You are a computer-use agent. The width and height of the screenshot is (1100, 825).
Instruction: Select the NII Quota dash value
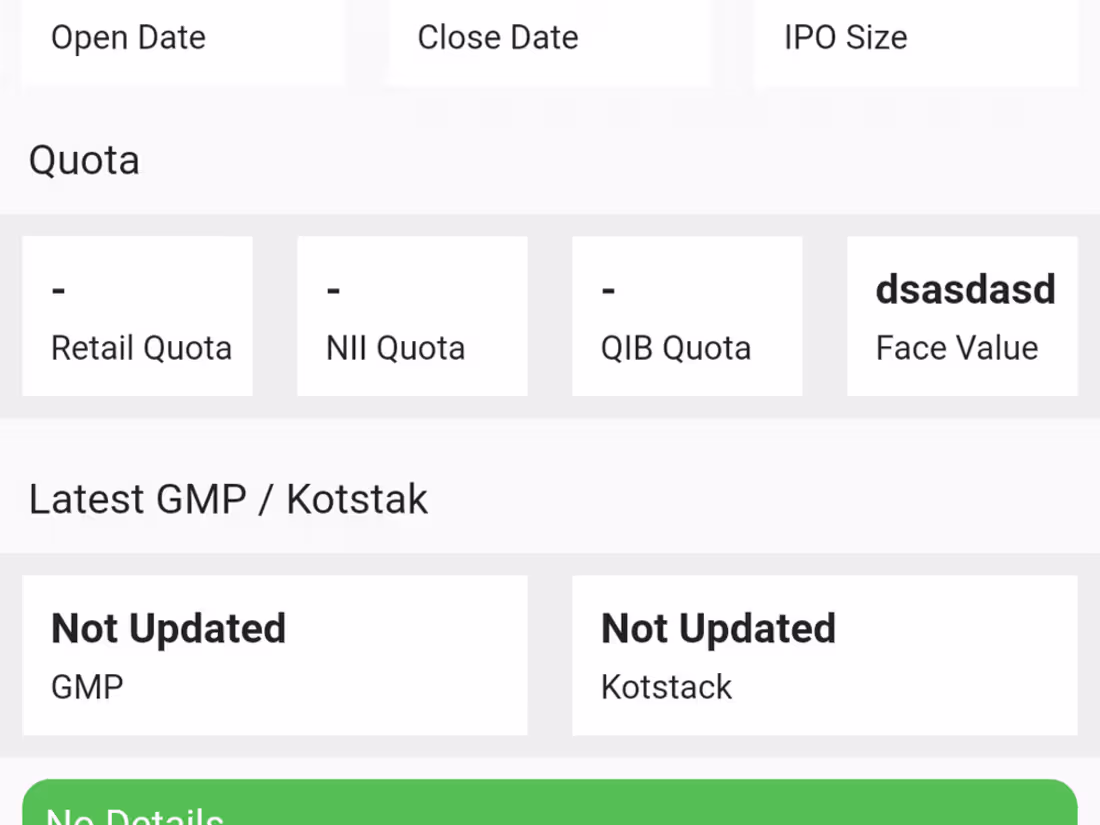[332, 289]
